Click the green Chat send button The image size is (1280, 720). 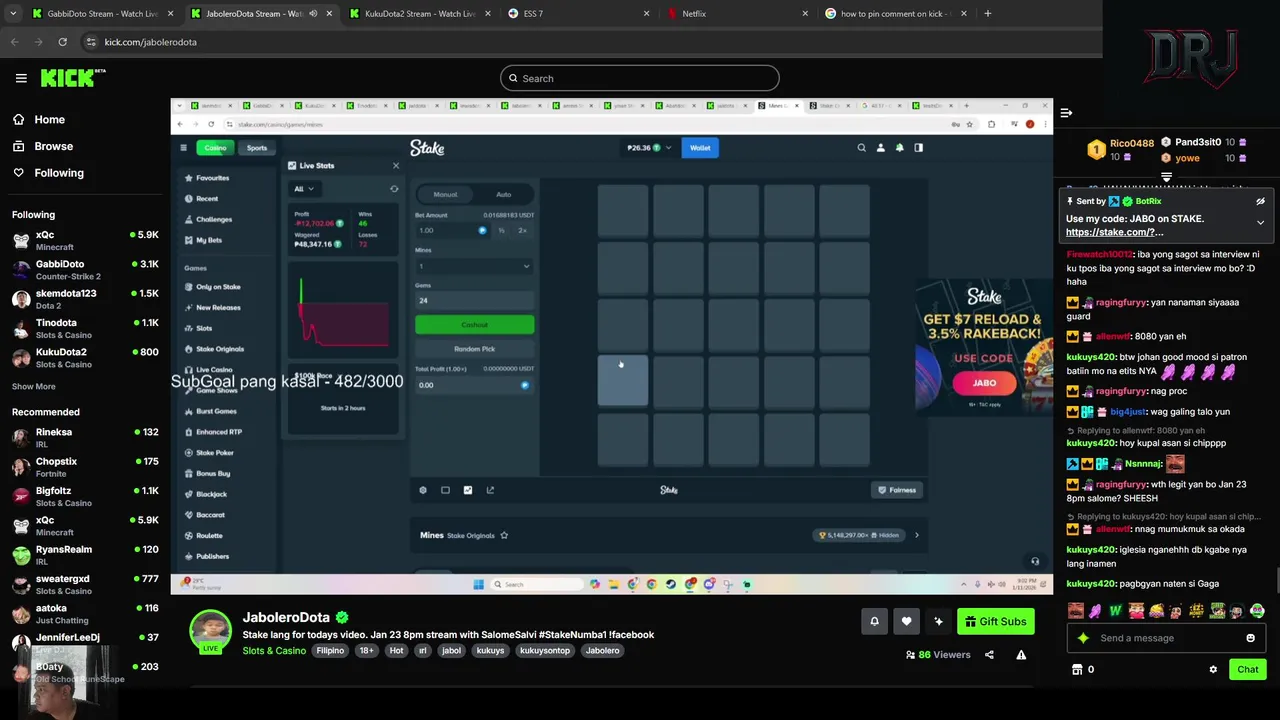tap(1247, 669)
